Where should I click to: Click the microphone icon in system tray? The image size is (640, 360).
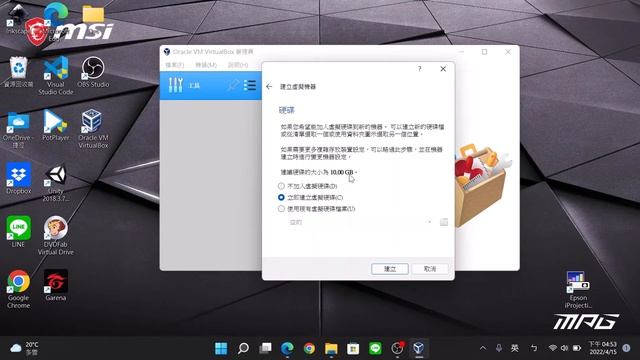(499, 348)
